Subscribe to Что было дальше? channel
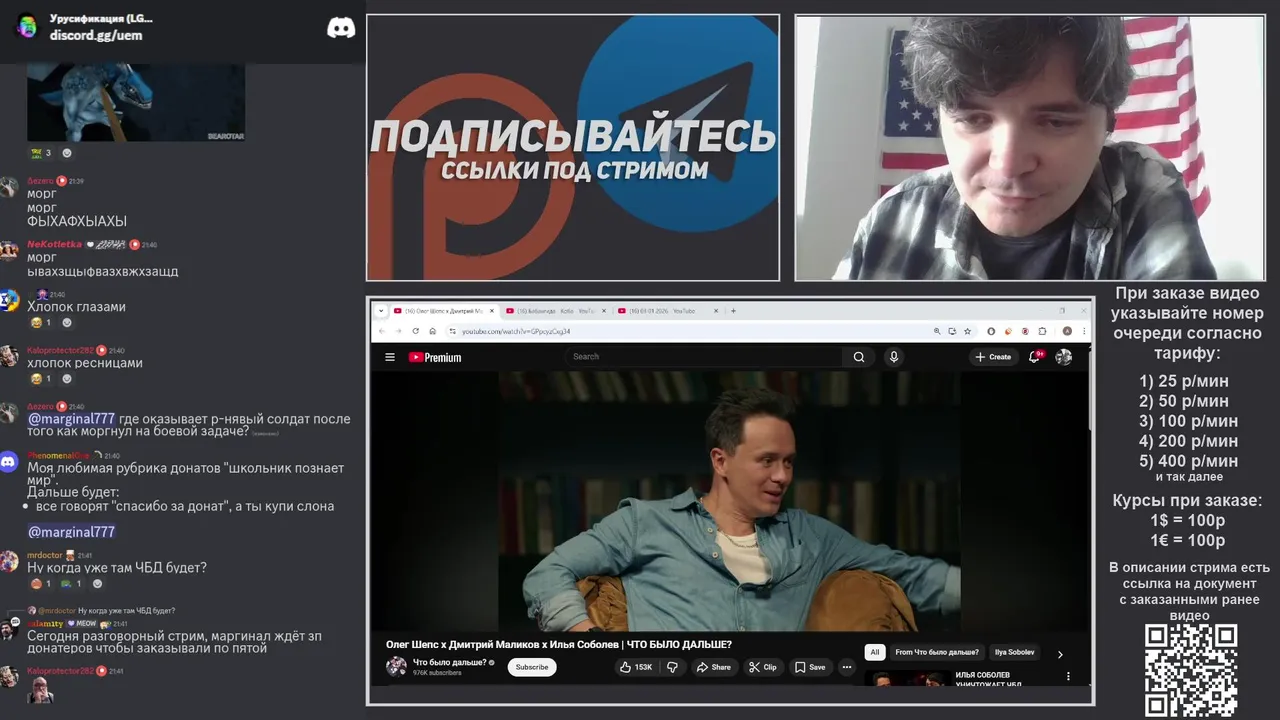This screenshot has height=720, width=1280. tap(532, 667)
